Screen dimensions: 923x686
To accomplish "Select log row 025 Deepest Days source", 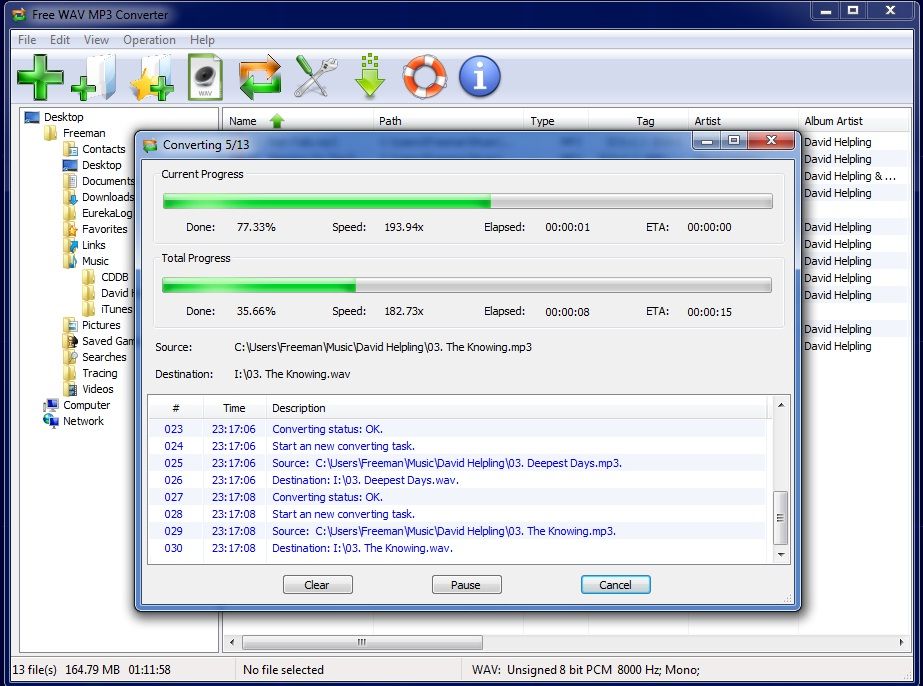I will pos(457,463).
